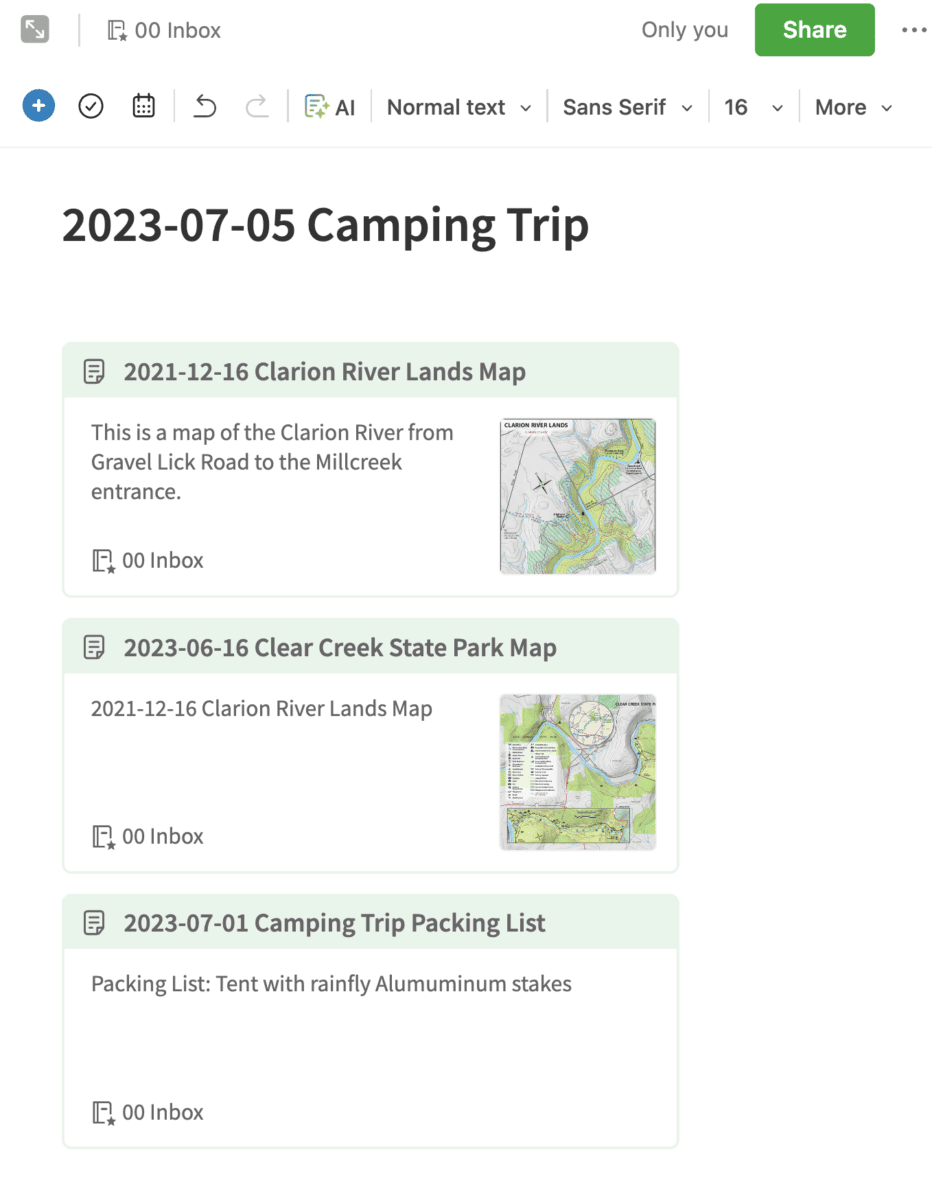The height and width of the screenshot is (1200, 932).
Task: Click the redo arrow
Action: (x=257, y=106)
